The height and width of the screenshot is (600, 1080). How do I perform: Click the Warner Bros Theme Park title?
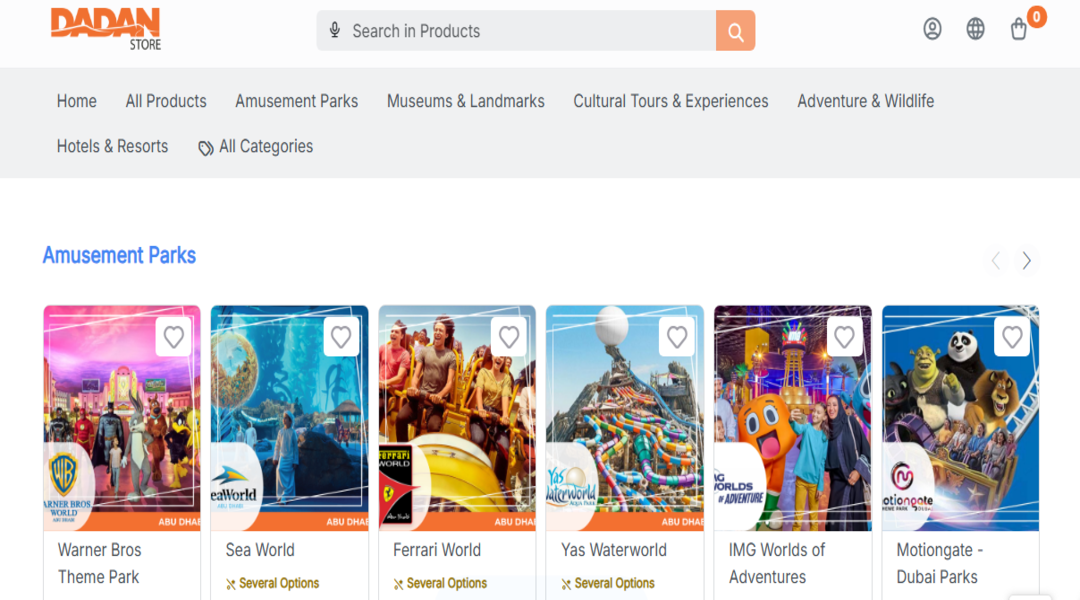[100, 563]
